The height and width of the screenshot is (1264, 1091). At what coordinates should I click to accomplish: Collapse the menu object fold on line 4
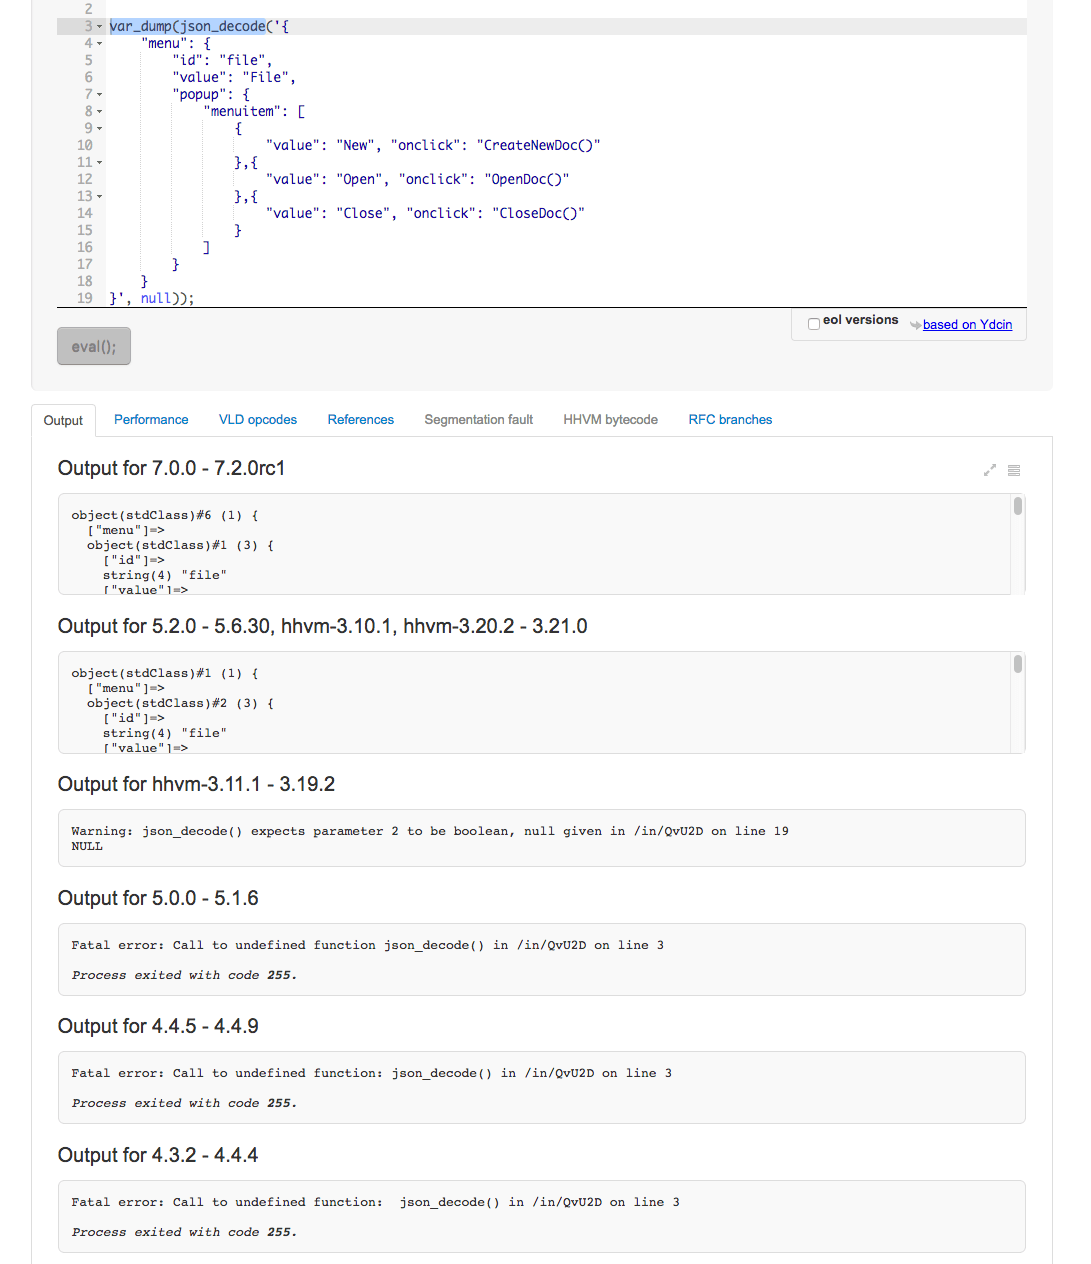(99, 43)
